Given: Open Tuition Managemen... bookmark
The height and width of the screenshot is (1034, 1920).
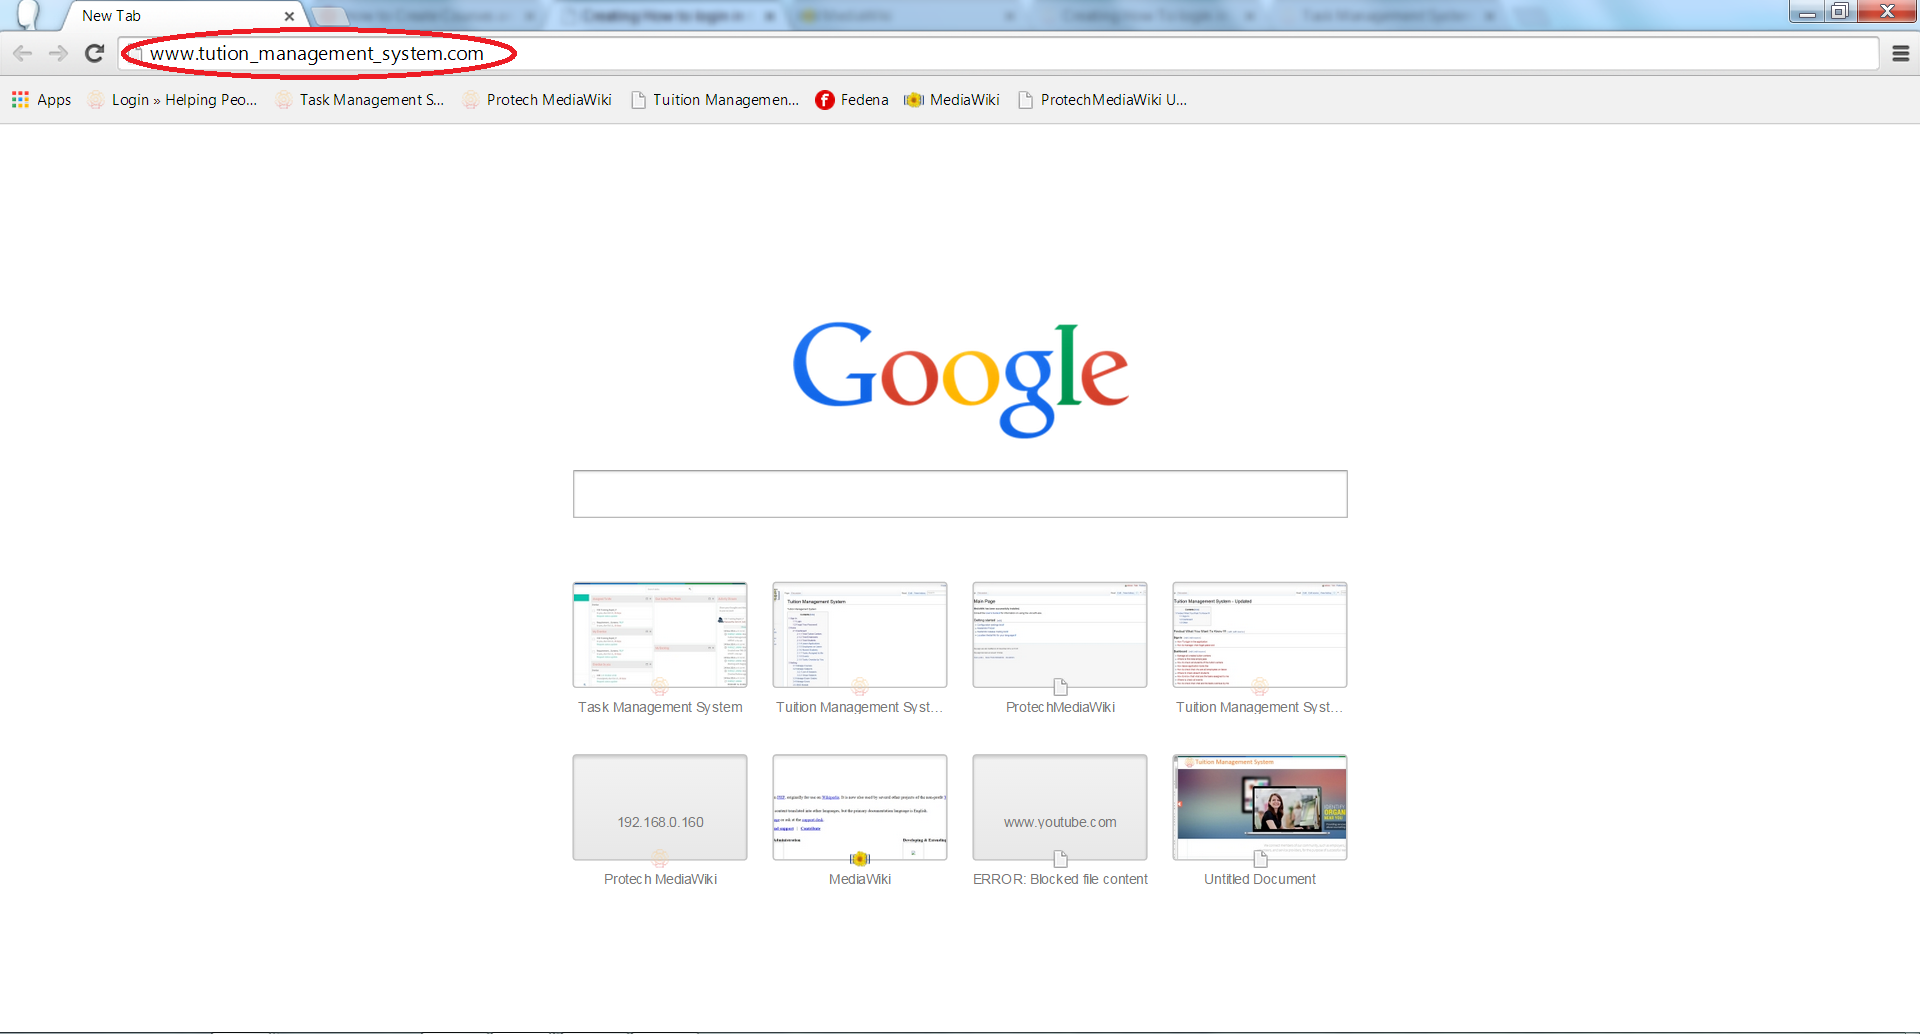Looking at the screenshot, I should pyautogui.click(x=715, y=100).
